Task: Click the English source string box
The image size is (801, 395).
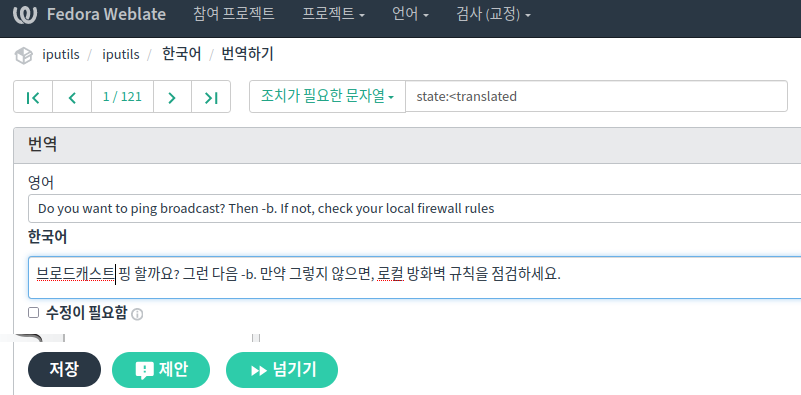Action: pos(414,208)
